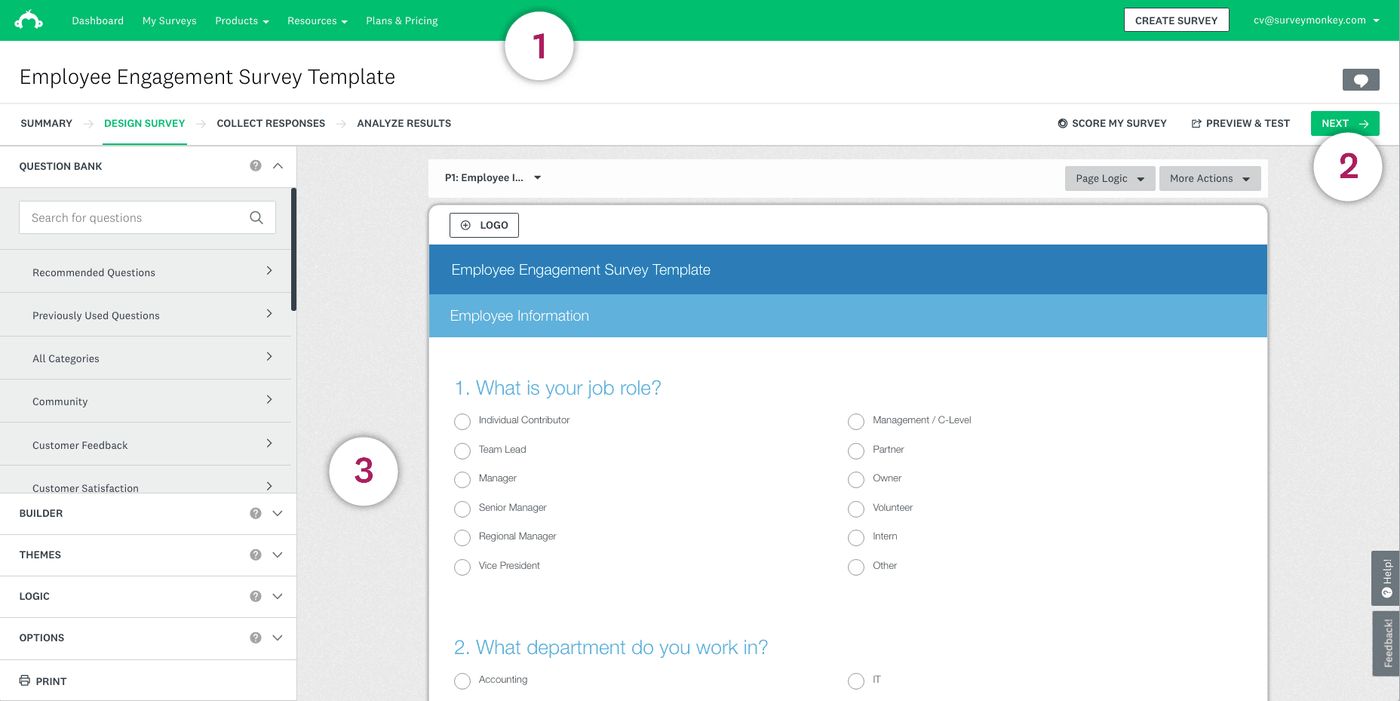Image resolution: width=1400 pixels, height=701 pixels.
Task: Open the More Actions dropdown
Action: click(x=1209, y=179)
